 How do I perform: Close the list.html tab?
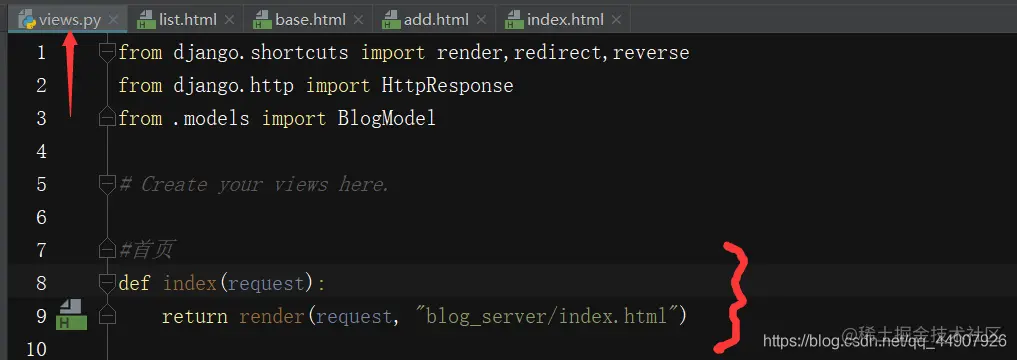229,20
